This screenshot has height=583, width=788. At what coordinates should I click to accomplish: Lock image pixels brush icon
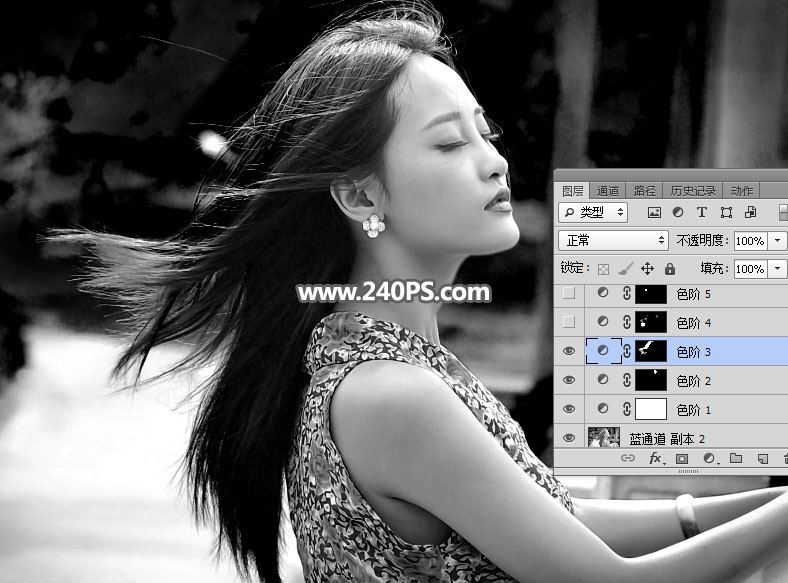coord(625,269)
